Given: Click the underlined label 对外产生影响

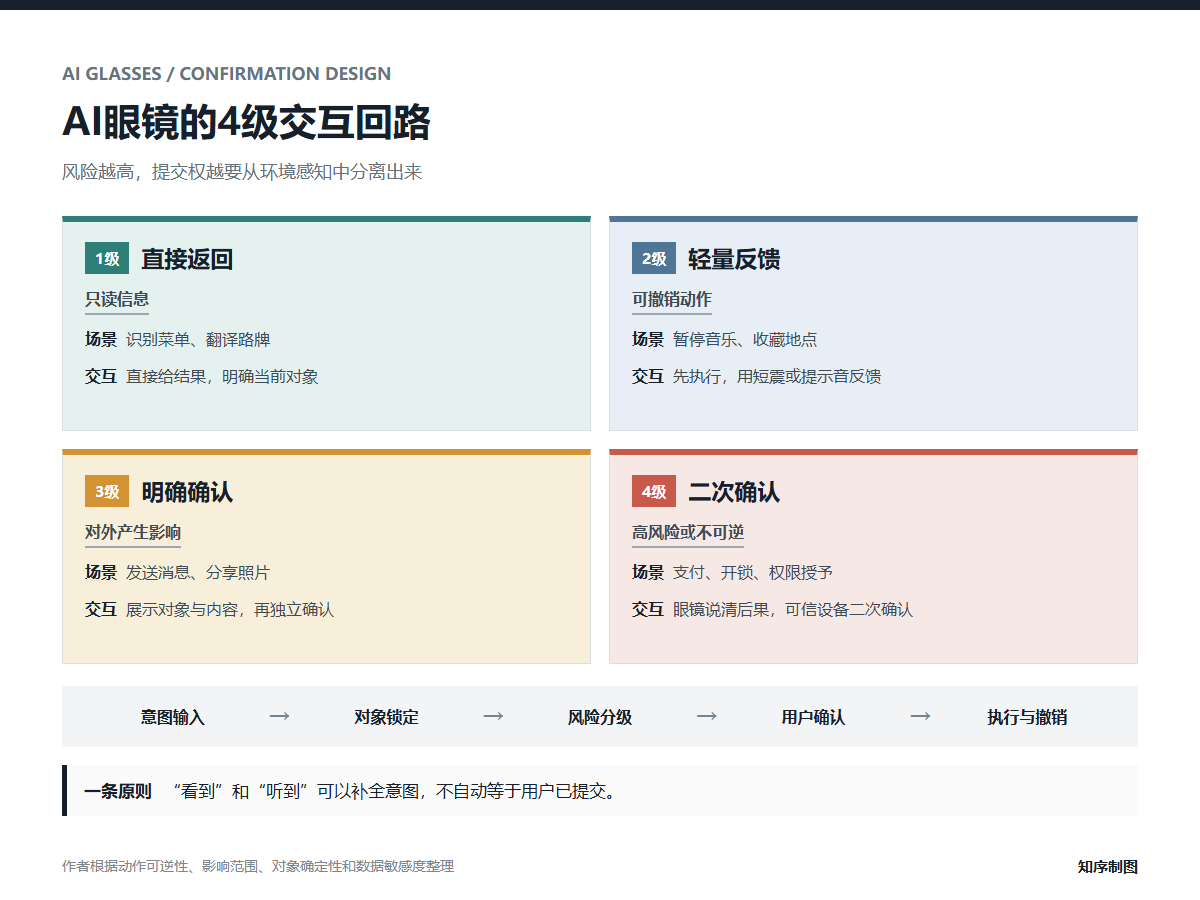Looking at the screenshot, I should (133, 532).
